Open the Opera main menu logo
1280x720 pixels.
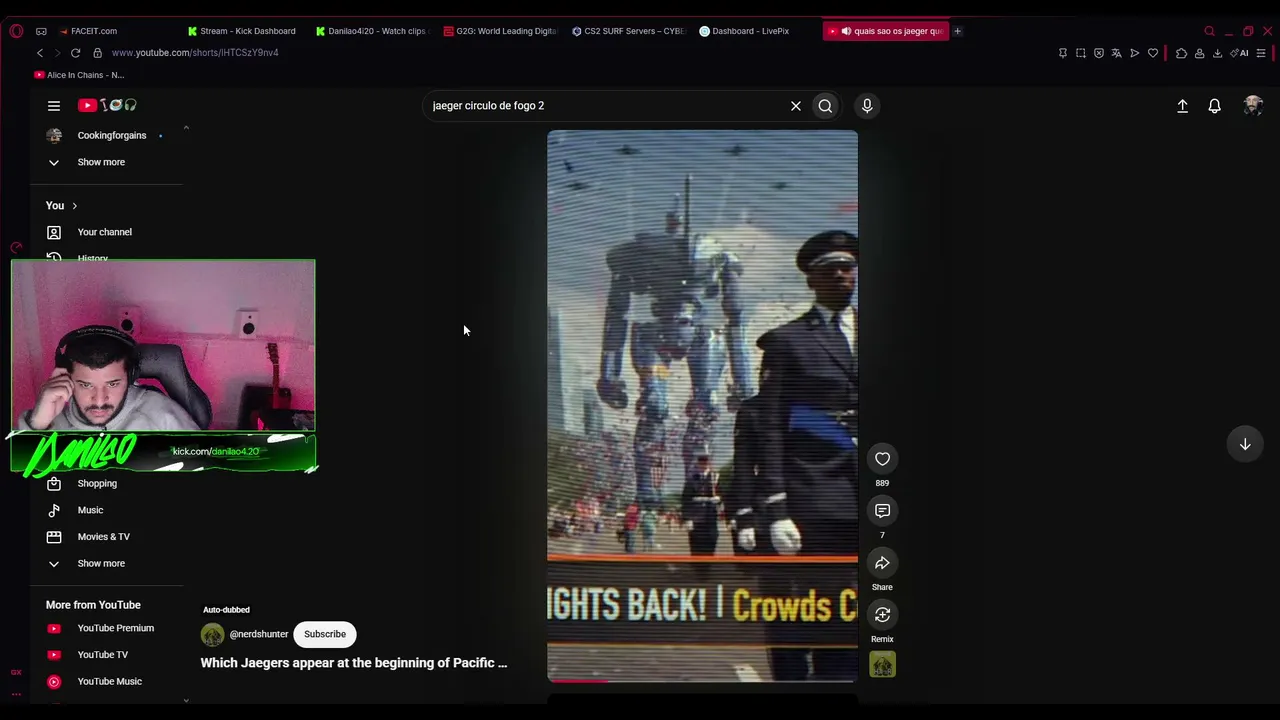(x=16, y=31)
